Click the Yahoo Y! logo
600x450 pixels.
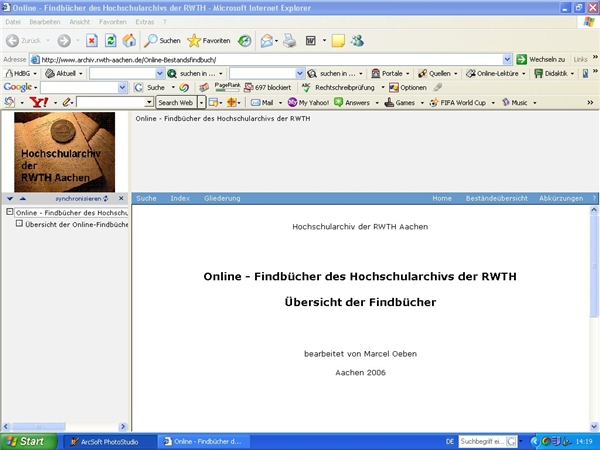[x=39, y=102]
